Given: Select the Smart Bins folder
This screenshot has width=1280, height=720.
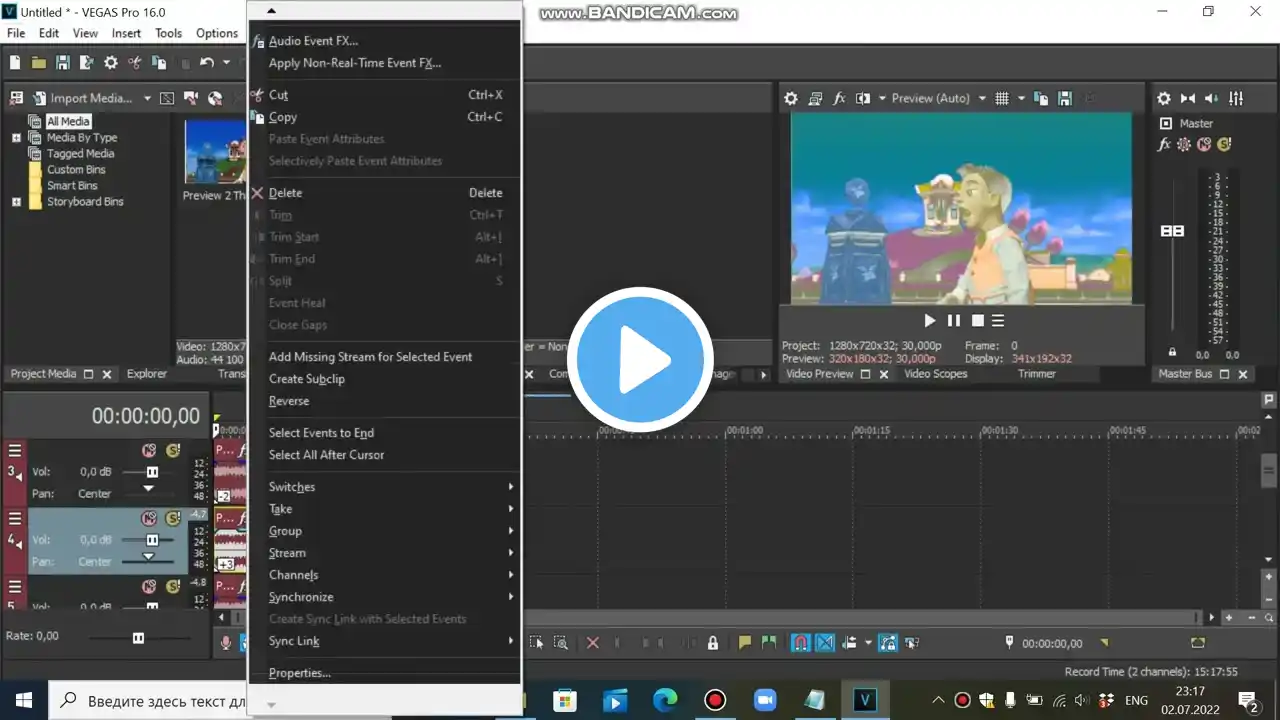Looking at the screenshot, I should click(x=72, y=186).
